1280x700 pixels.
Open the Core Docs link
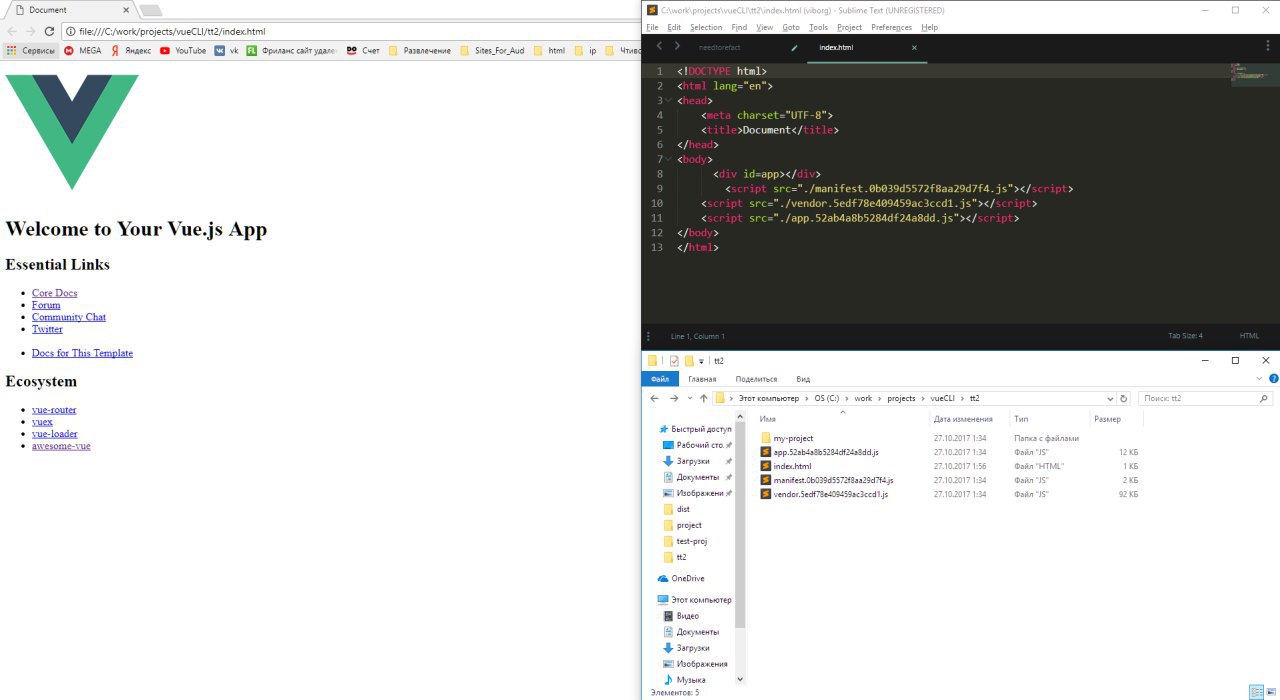point(54,293)
